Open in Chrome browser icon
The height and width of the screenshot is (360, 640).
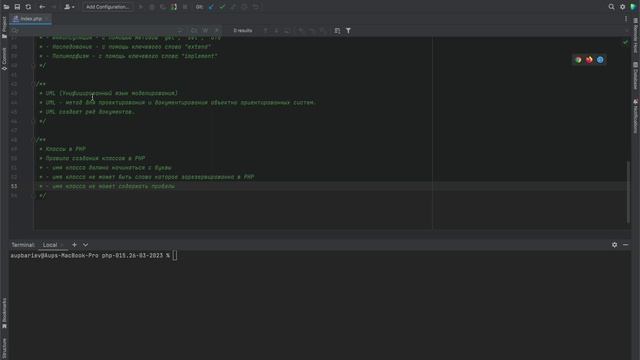578,60
